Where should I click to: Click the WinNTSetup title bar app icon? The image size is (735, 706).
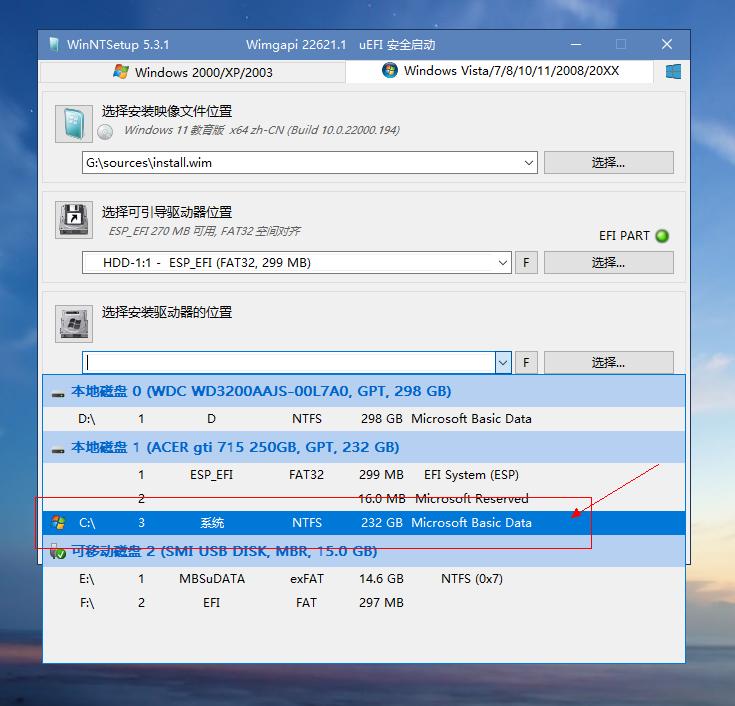pos(54,45)
